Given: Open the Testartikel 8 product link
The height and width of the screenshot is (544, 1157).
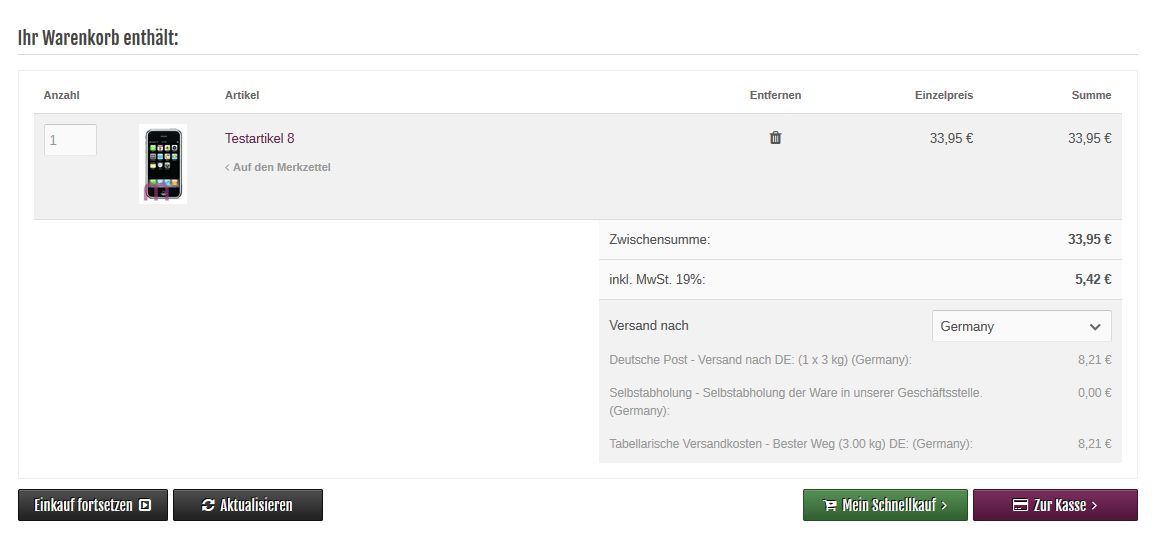Looking at the screenshot, I should coord(259,138).
